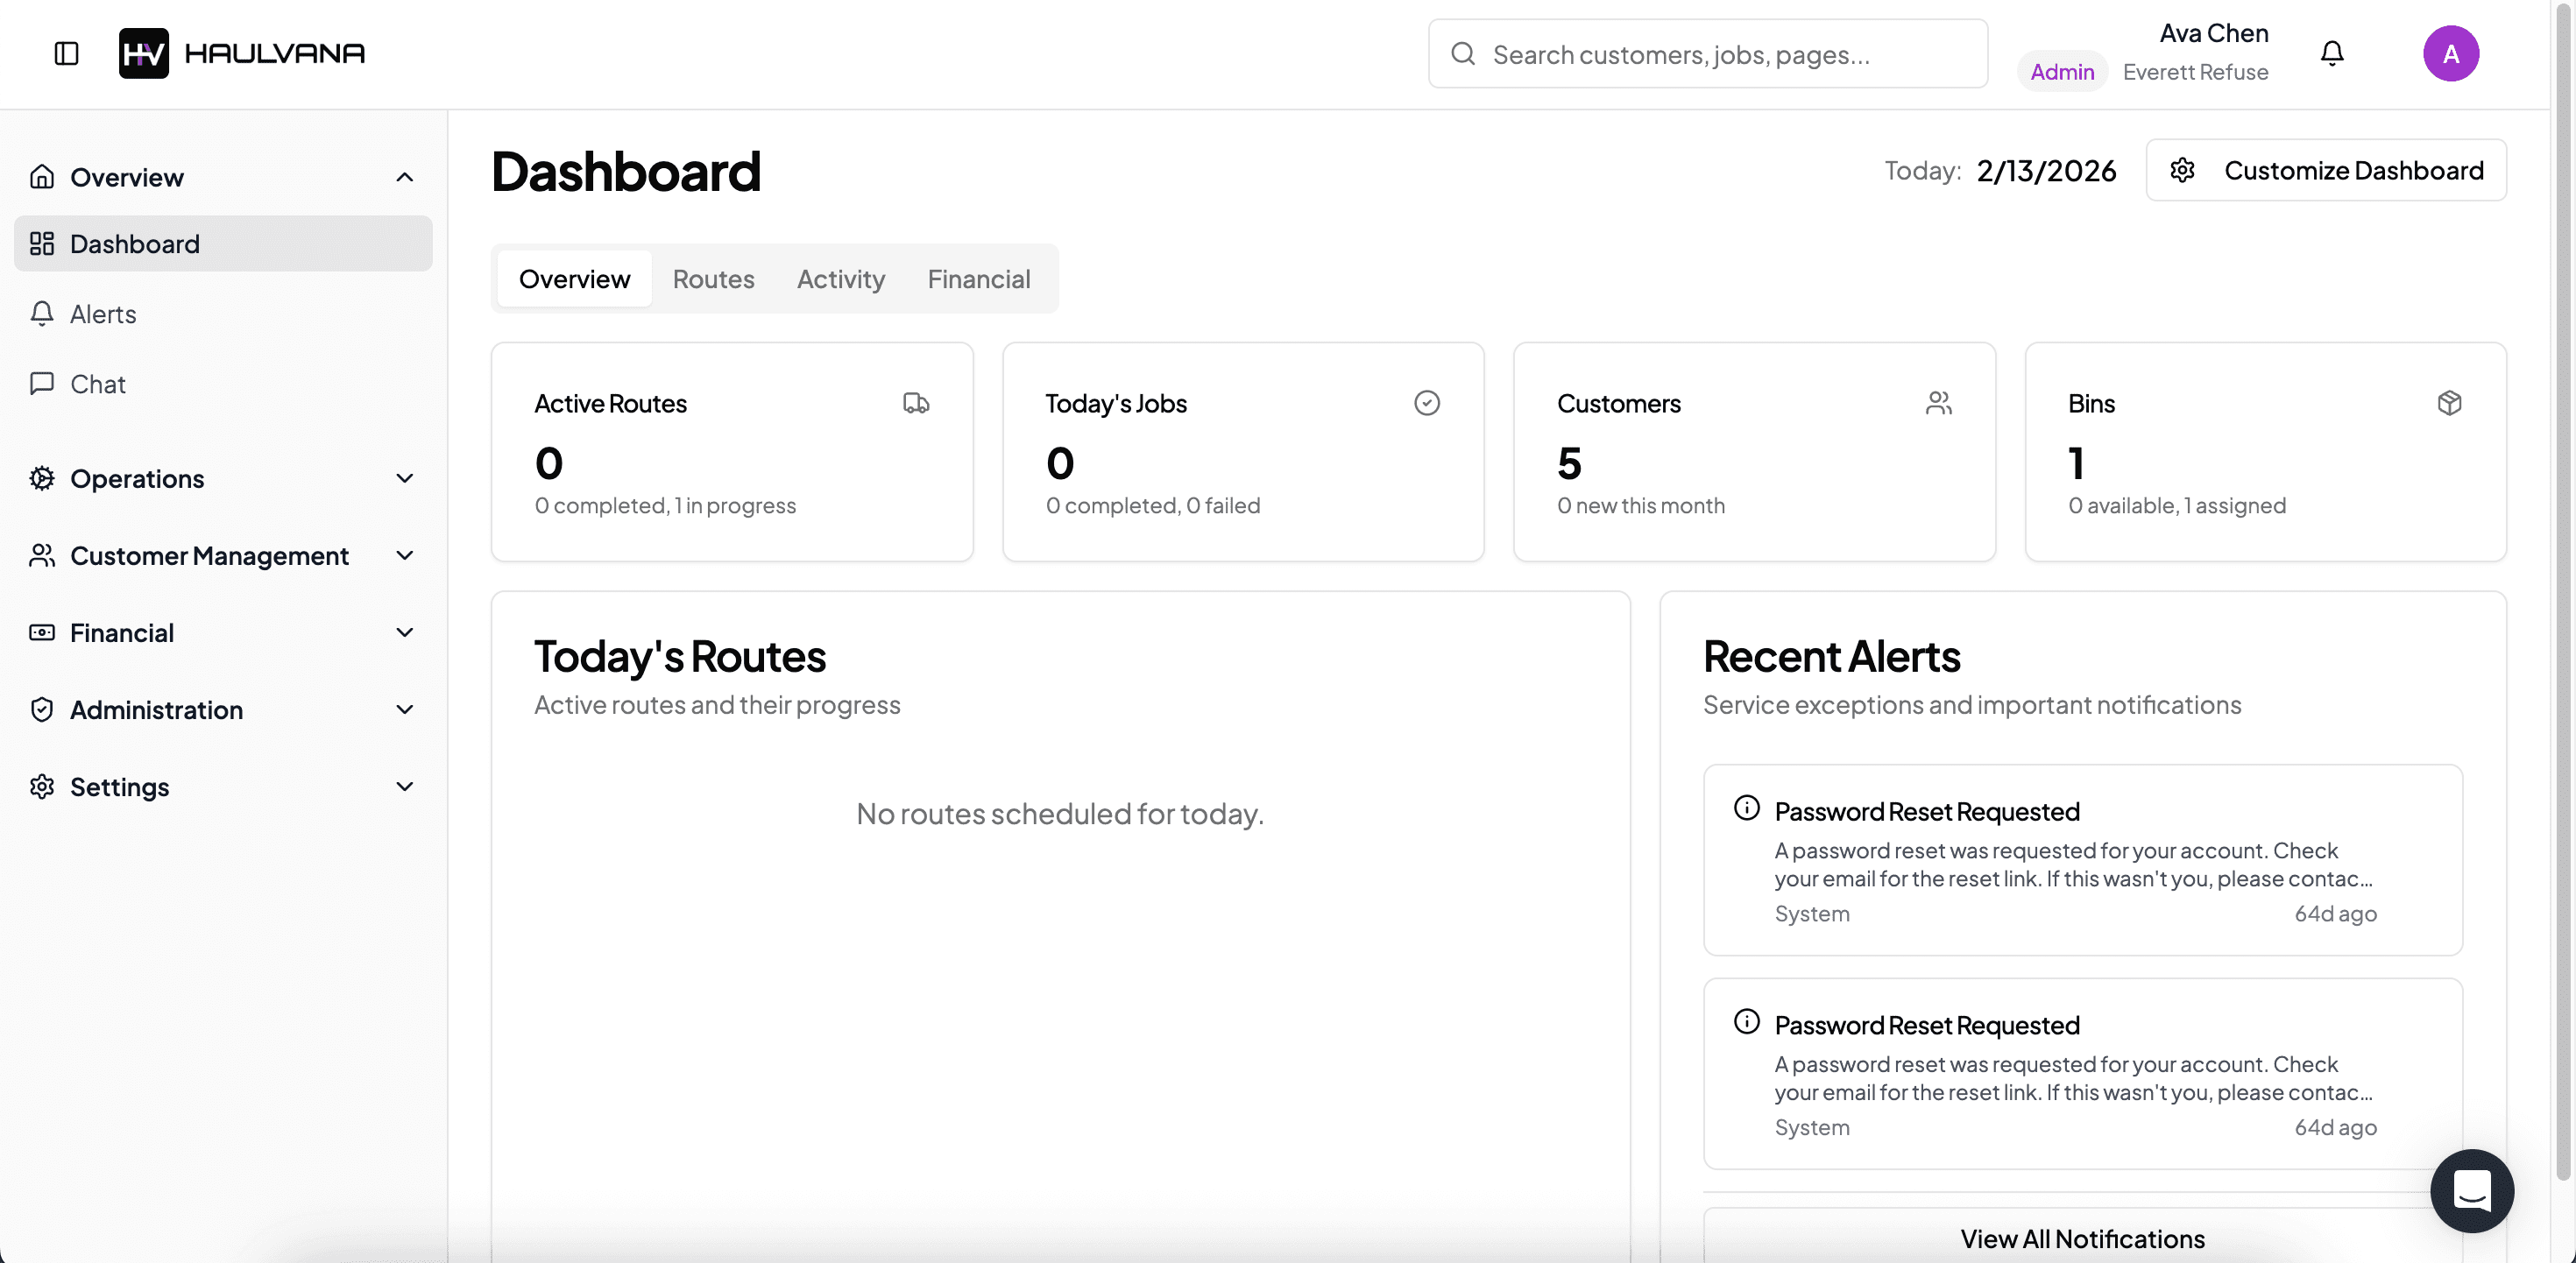The image size is (2576, 1263).
Task: Open the Financial dashboard tab
Action: pos(978,279)
